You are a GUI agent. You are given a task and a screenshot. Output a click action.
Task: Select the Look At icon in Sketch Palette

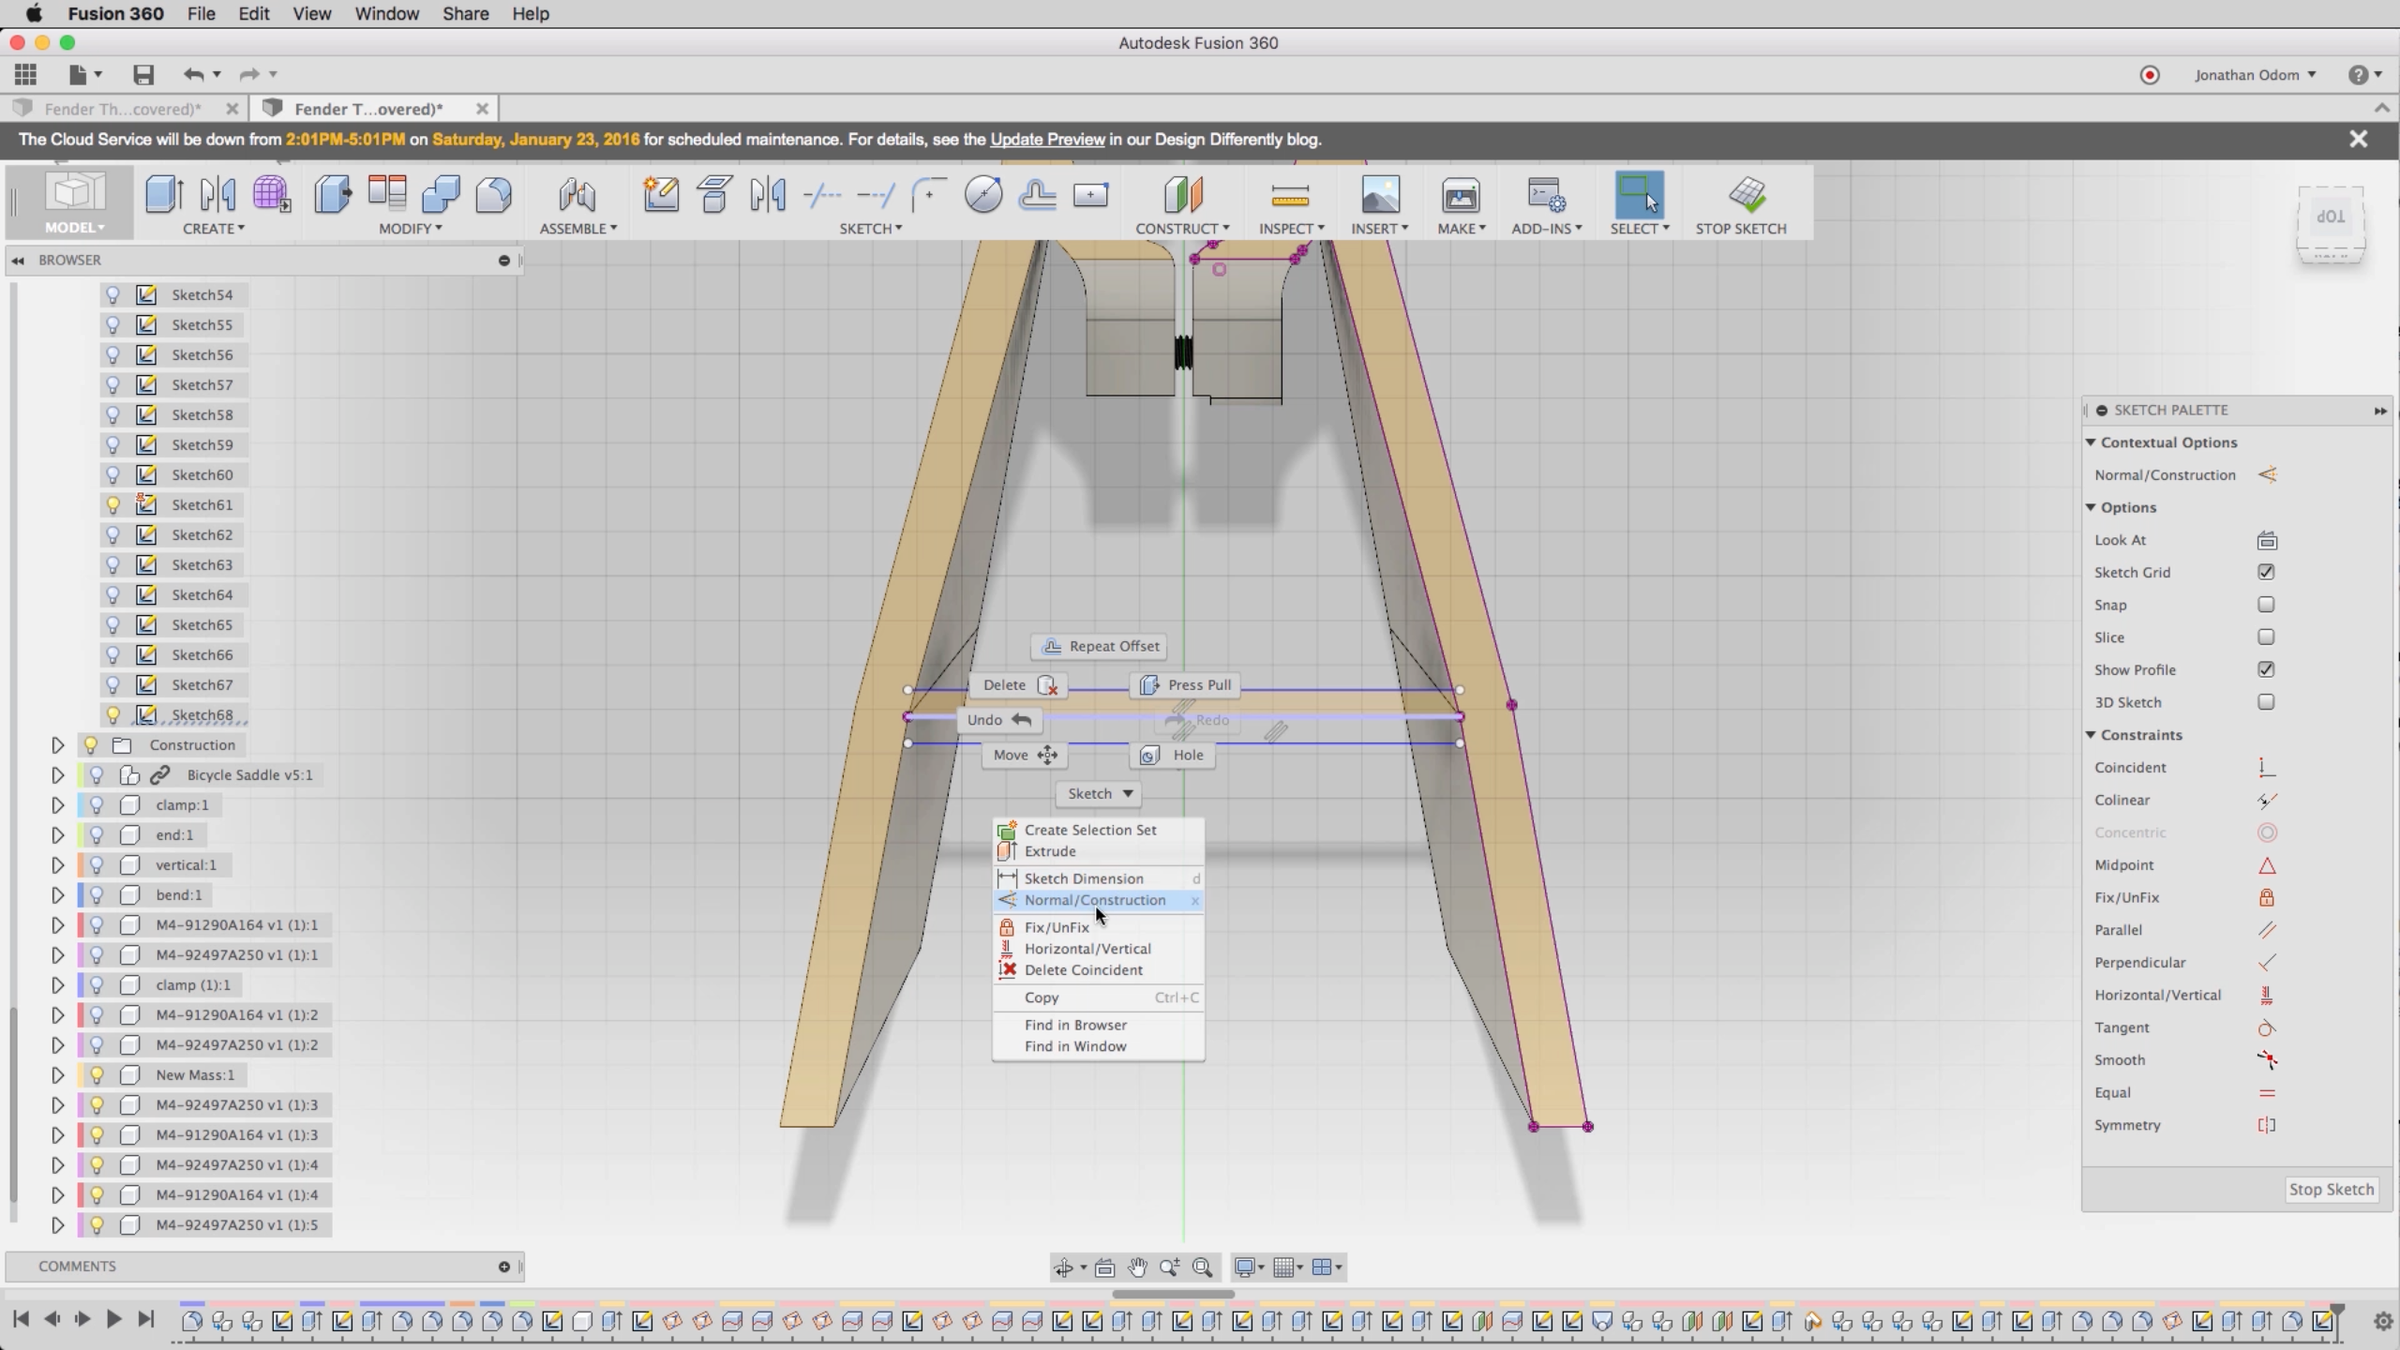tap(2266, 540)
